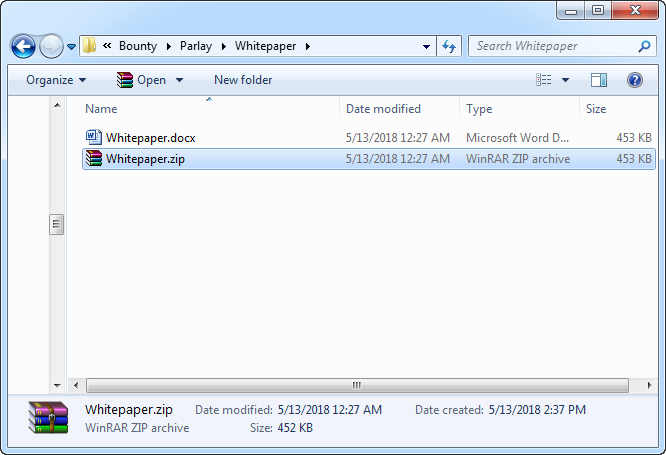
Task: Click the Forward navigation arrow button
Action: 51,46
